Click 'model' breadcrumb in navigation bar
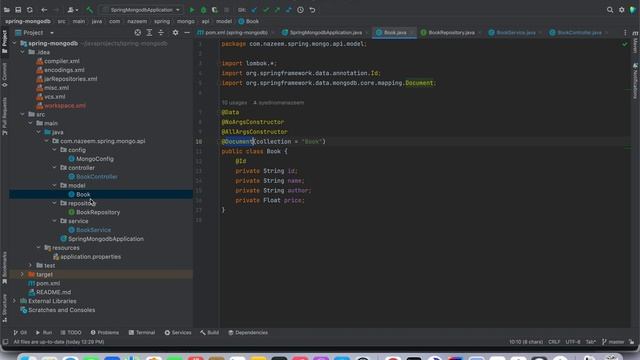The image size is (640, 360). pyautogui.click(x=224, y=21)
